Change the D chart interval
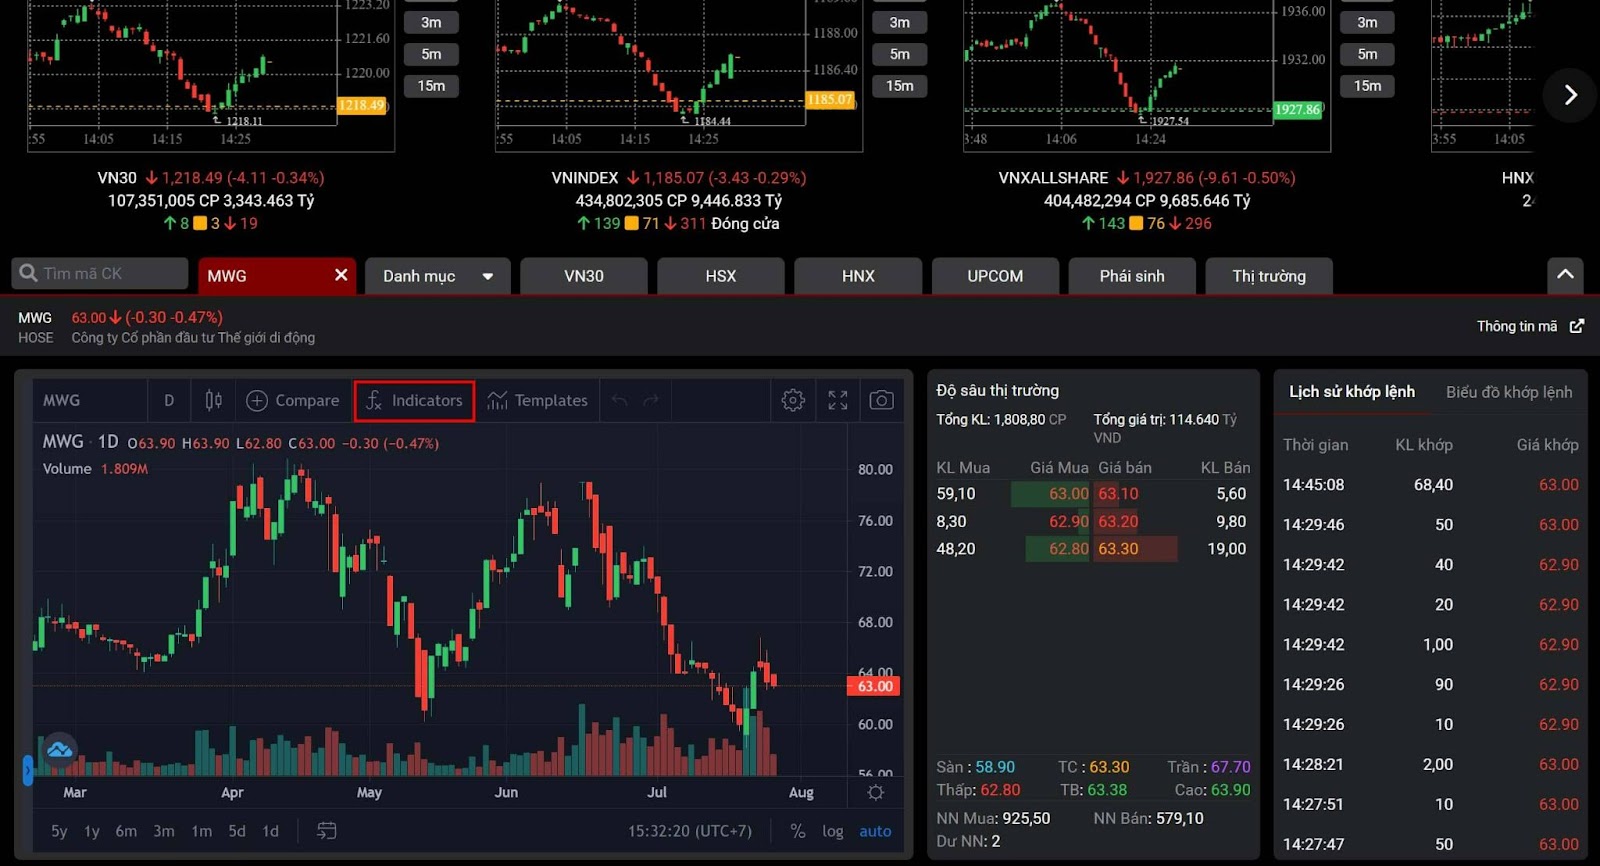This screenshot has height=866, width=1600. pos(169,400)
